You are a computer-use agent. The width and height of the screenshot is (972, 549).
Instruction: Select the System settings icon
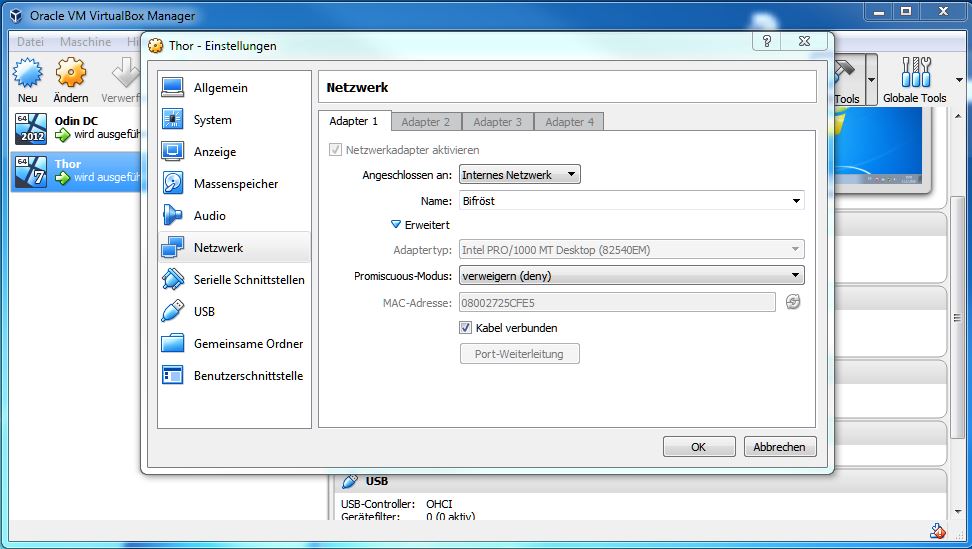point(172,119)
